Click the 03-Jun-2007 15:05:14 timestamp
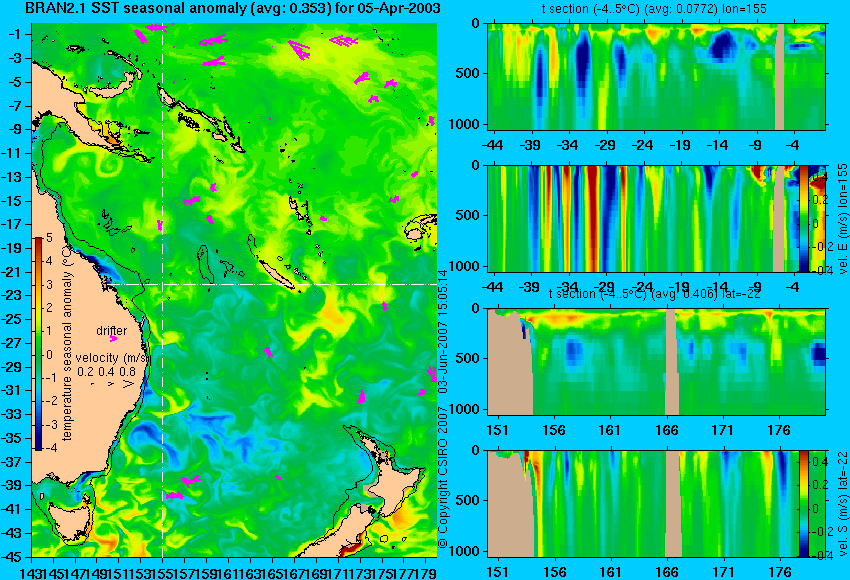 [443, 331]
